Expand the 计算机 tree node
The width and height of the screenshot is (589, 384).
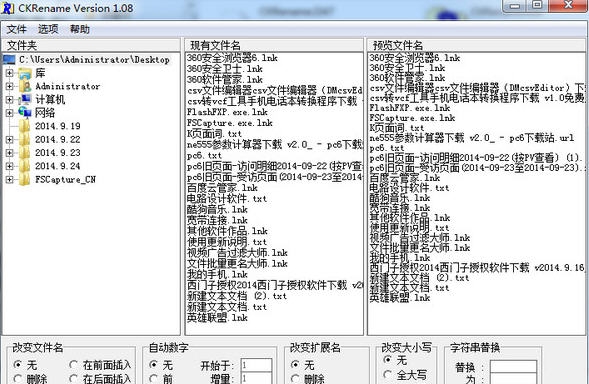[x=9, y=100]
